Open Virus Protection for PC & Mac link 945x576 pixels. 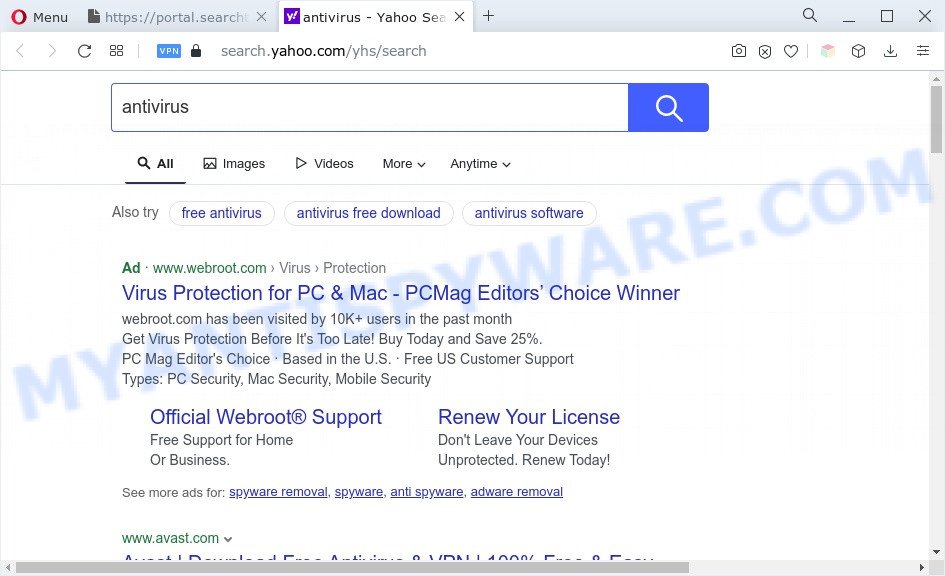[401, 293]
